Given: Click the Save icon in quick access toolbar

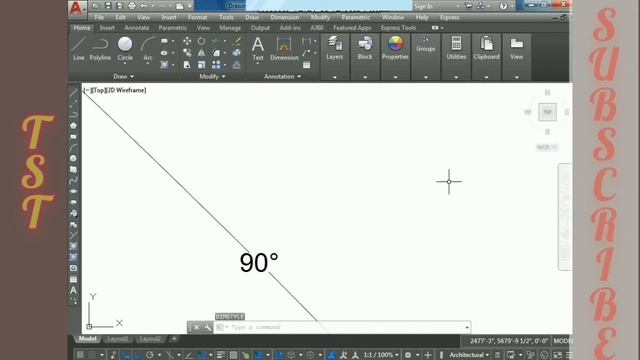Looking at the screenshot, I should (x=108, y=6).
